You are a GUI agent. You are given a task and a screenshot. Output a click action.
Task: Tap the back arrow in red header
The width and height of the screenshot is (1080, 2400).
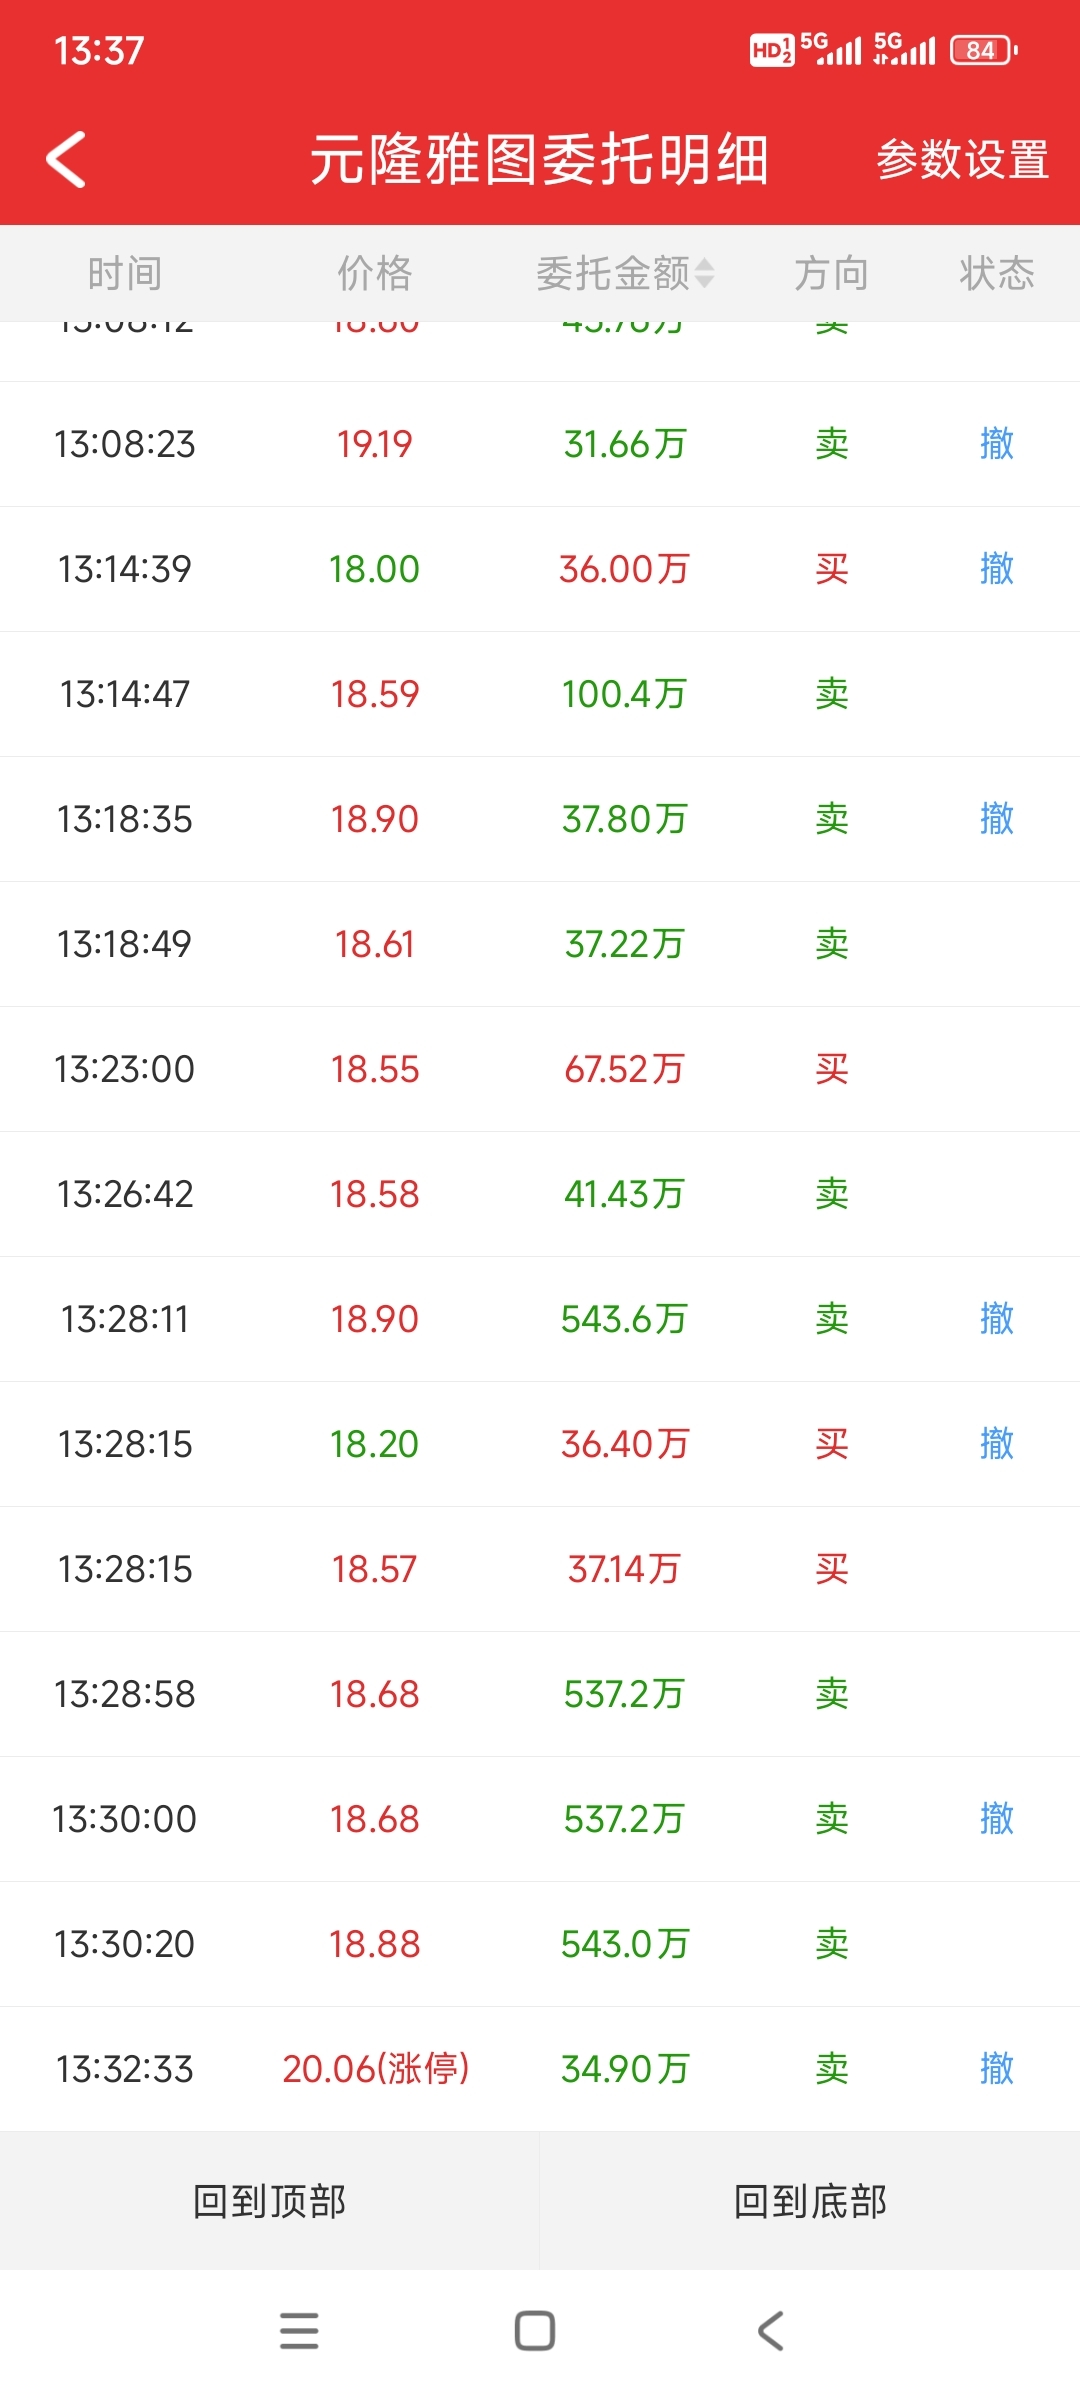pos(67,160)
